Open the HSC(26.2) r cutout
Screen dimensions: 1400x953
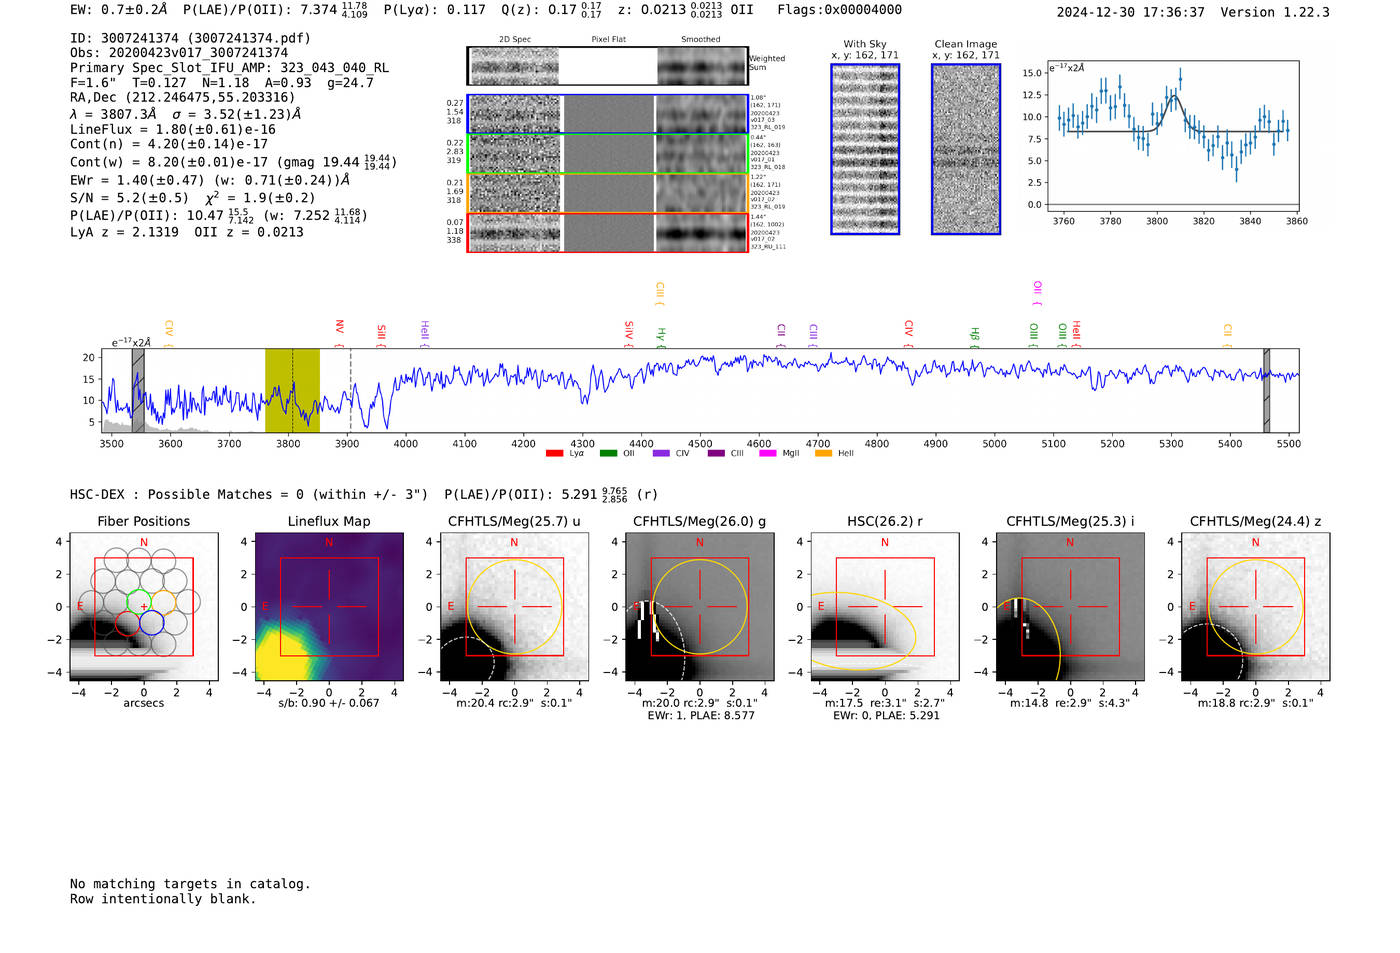tap(885, 607)
